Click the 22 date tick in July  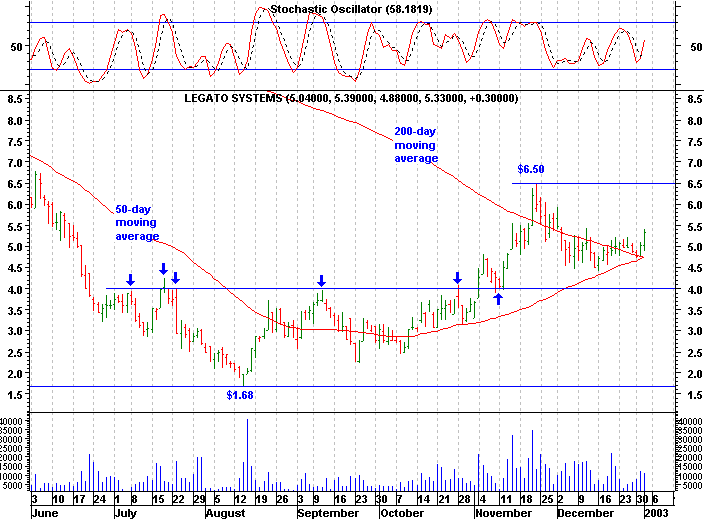178,499
